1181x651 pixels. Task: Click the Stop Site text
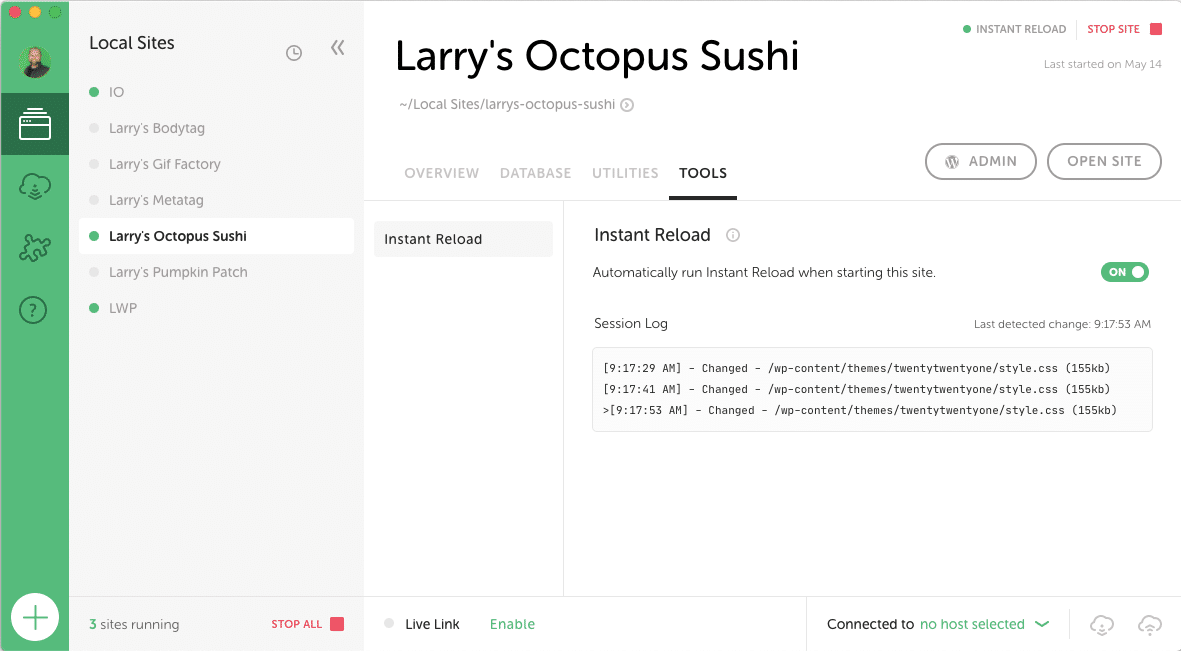point(1113,29)
